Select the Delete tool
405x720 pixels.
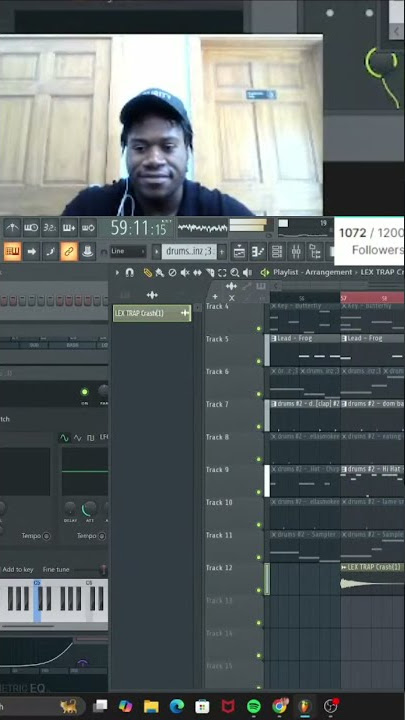coord(172,273)
